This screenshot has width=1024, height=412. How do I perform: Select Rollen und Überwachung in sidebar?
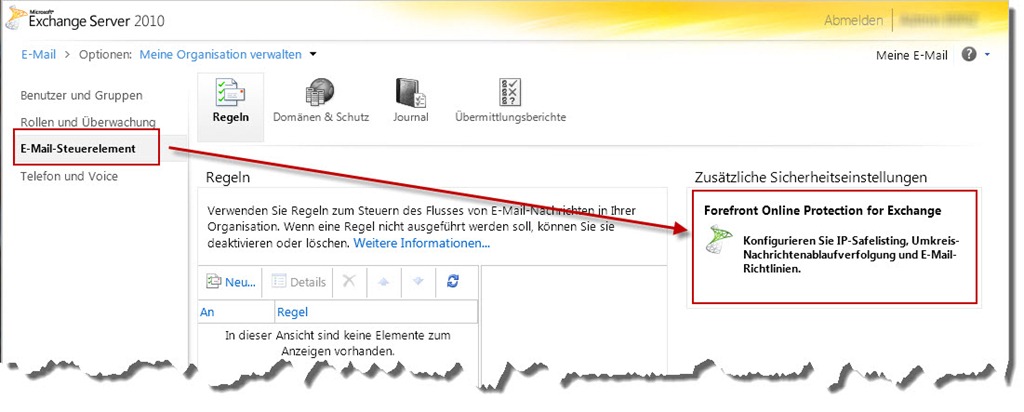[88, 122]
